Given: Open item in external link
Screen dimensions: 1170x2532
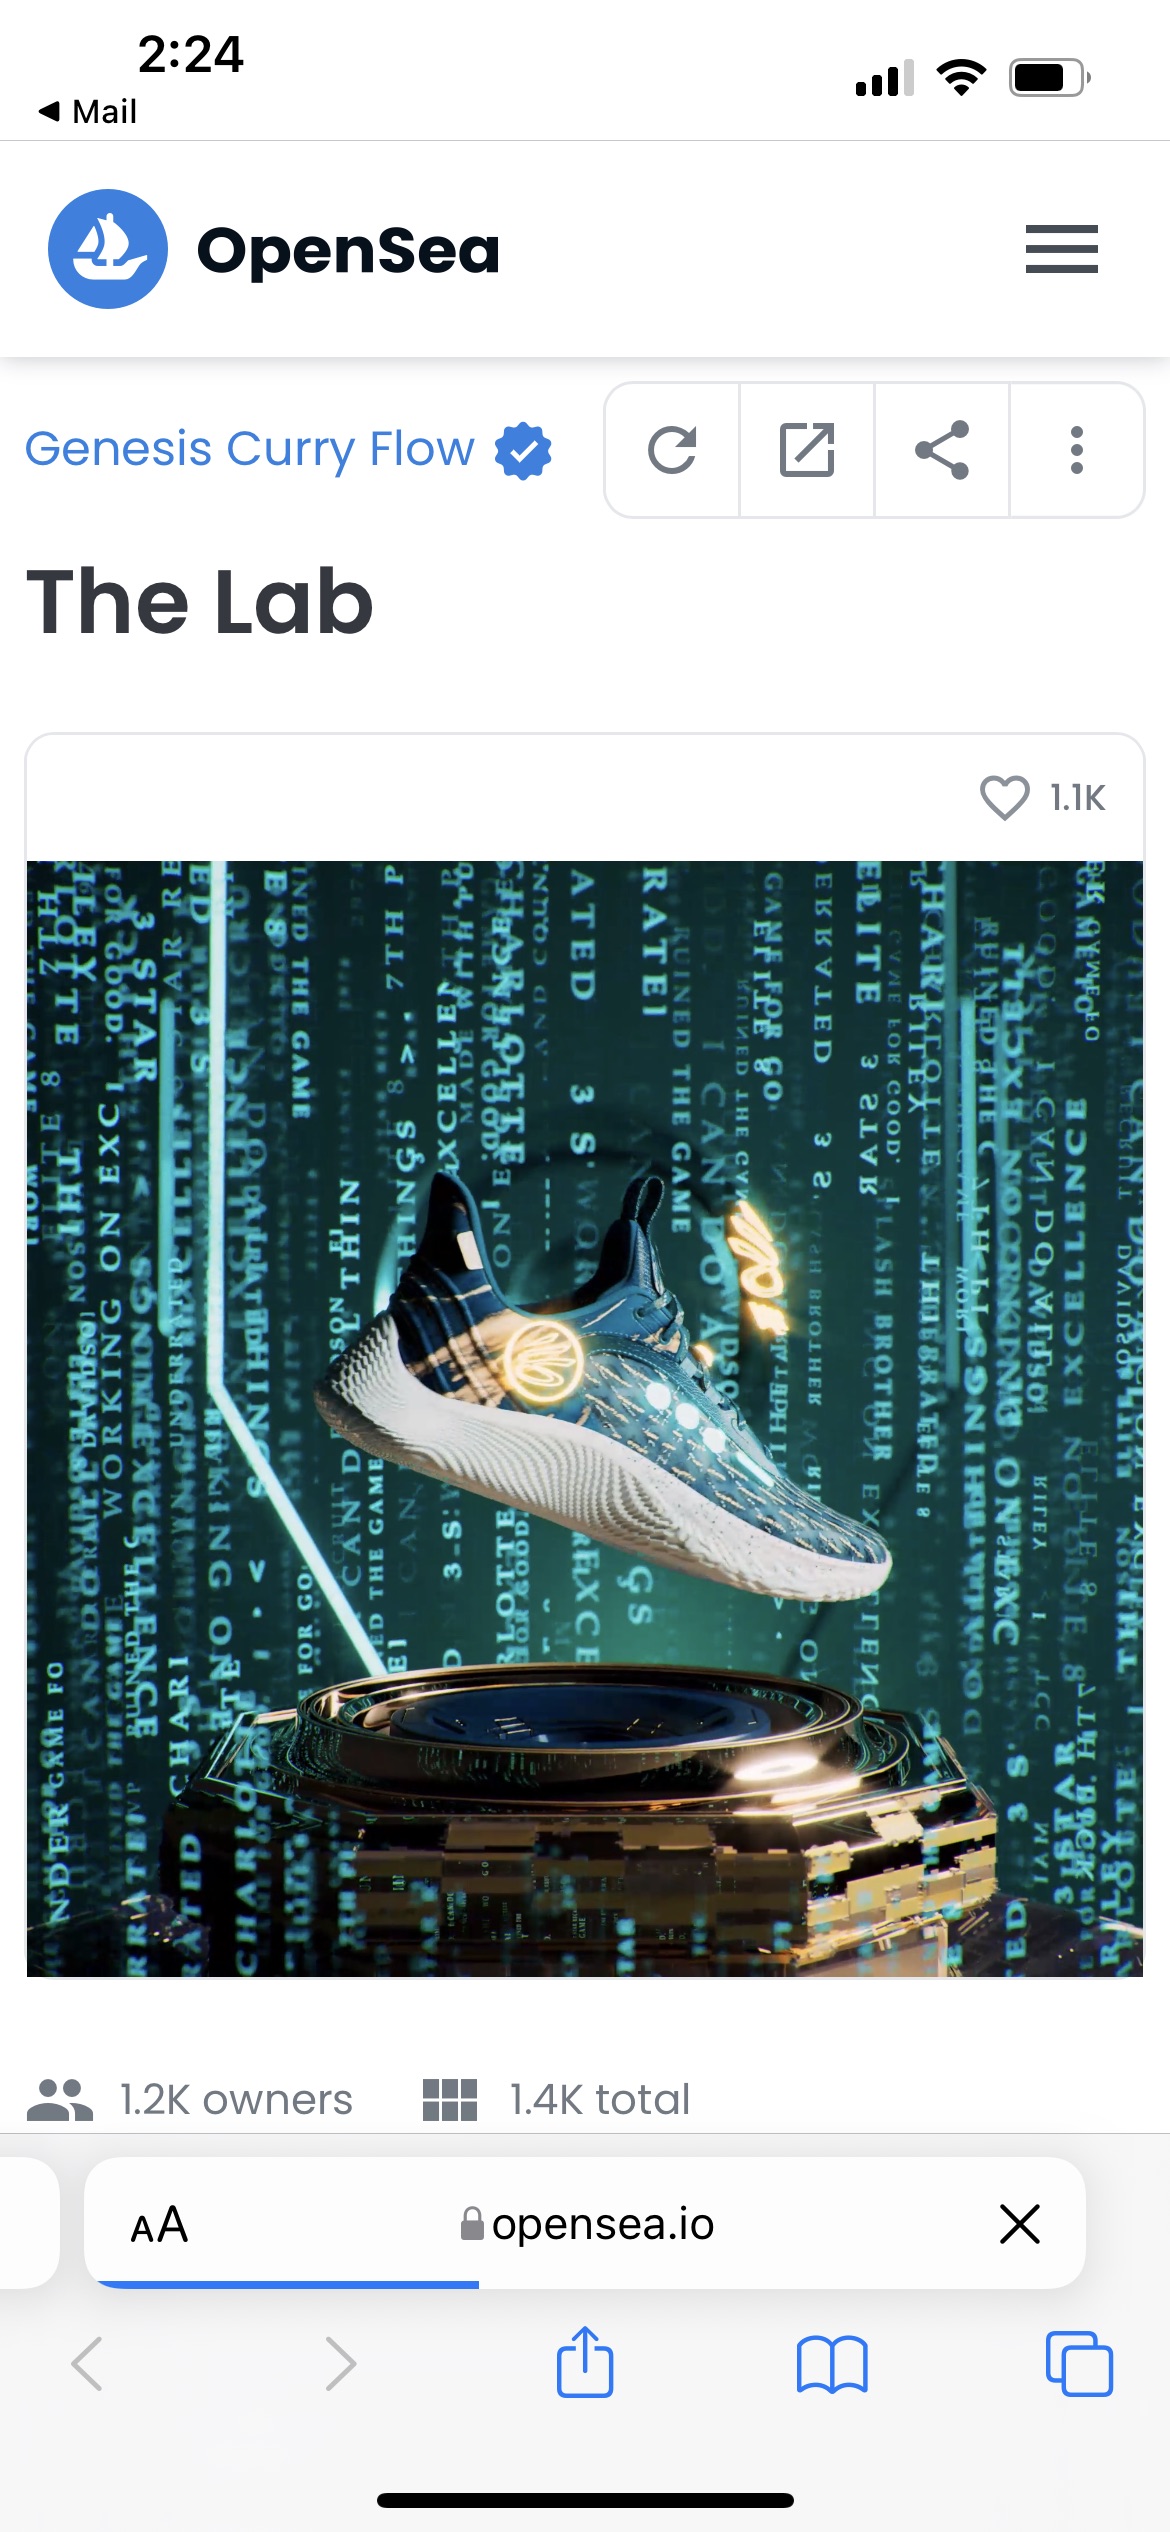Looking at the screenshot, I should coord(807,450).
